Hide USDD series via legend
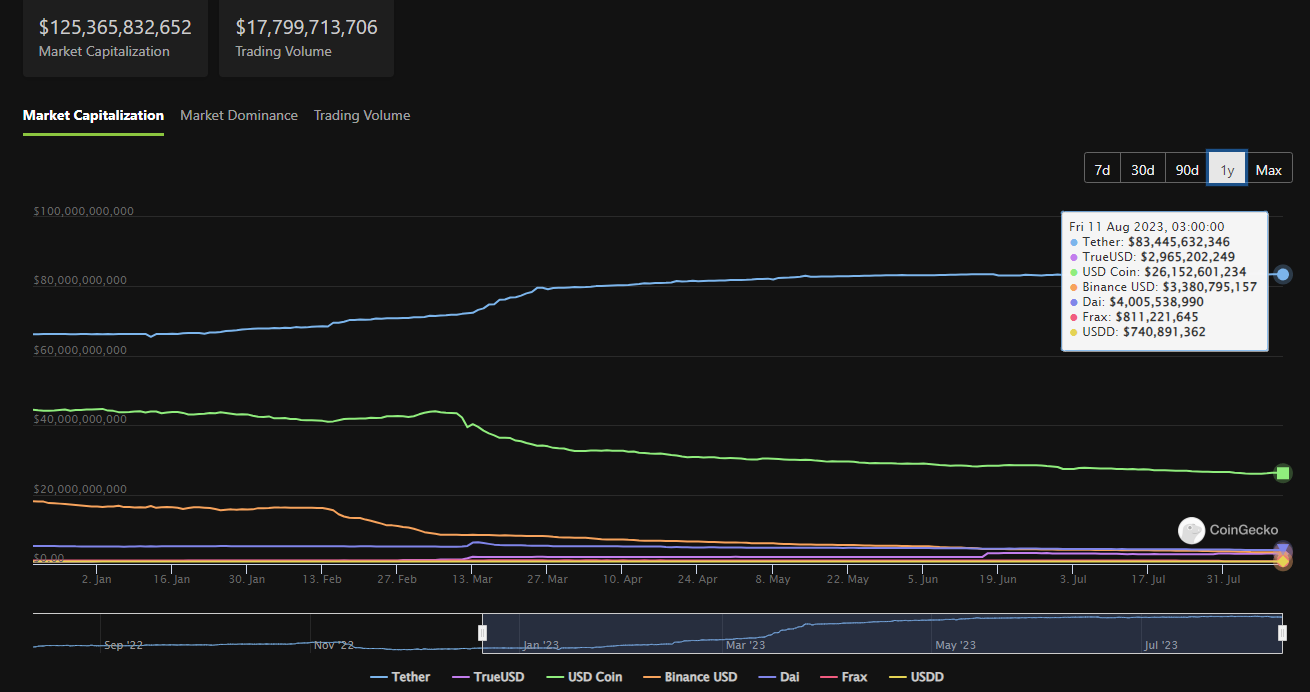 coord(916,677)
